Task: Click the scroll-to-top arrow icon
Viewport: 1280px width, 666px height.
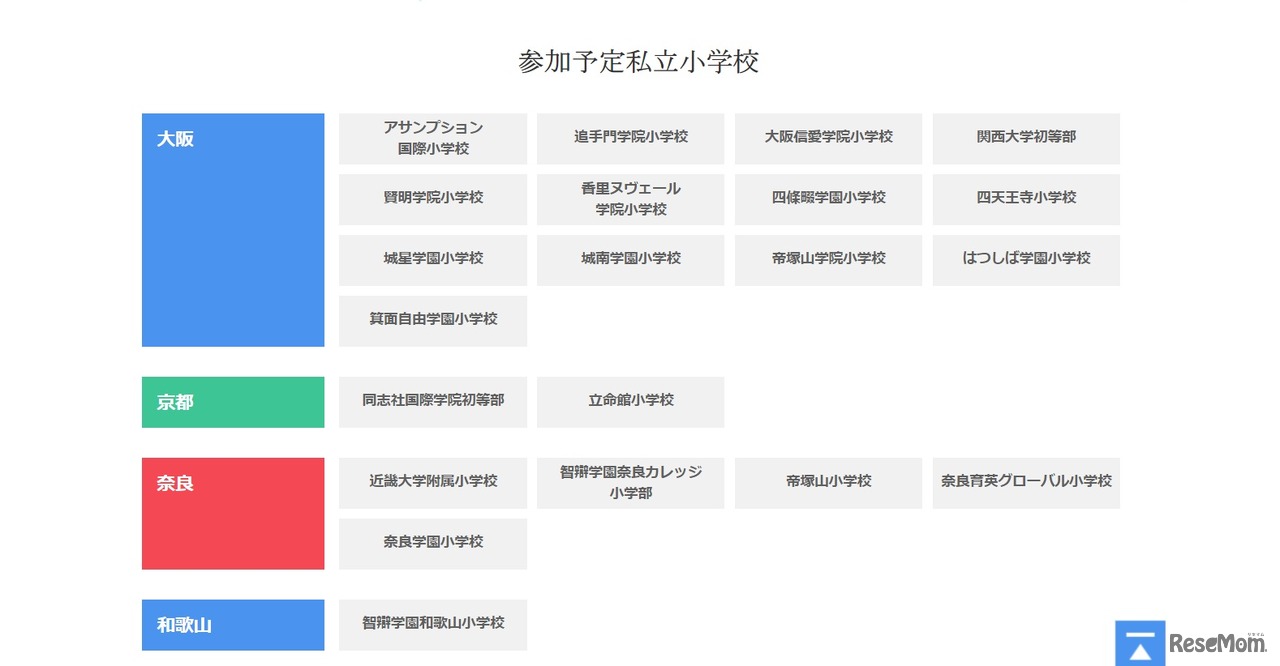Action: 1140,643
